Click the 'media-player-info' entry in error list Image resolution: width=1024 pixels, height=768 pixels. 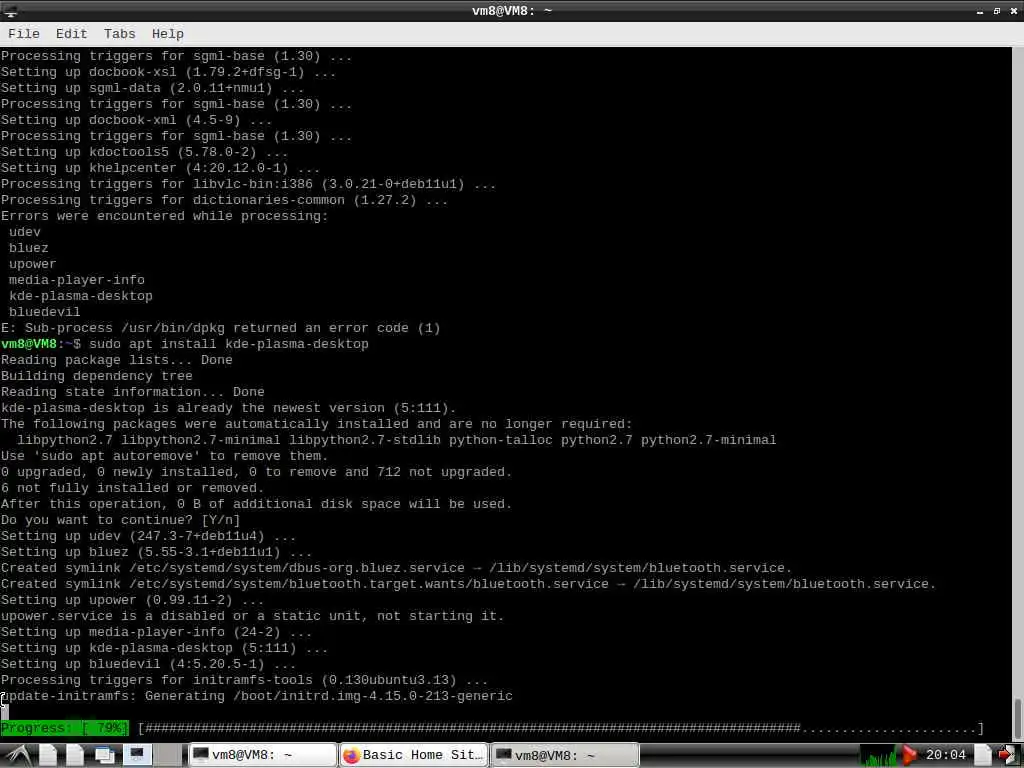[x=76, y=280]
